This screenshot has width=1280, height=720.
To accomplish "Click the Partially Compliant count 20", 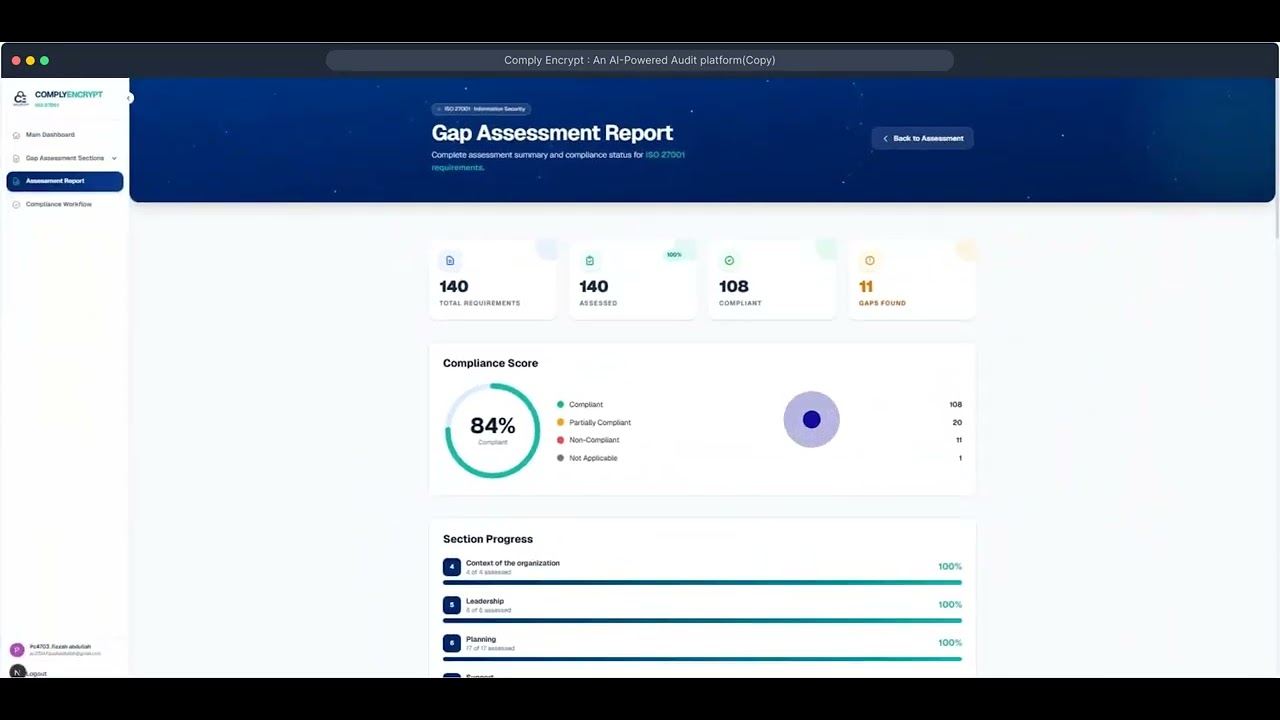I will 957,423.
